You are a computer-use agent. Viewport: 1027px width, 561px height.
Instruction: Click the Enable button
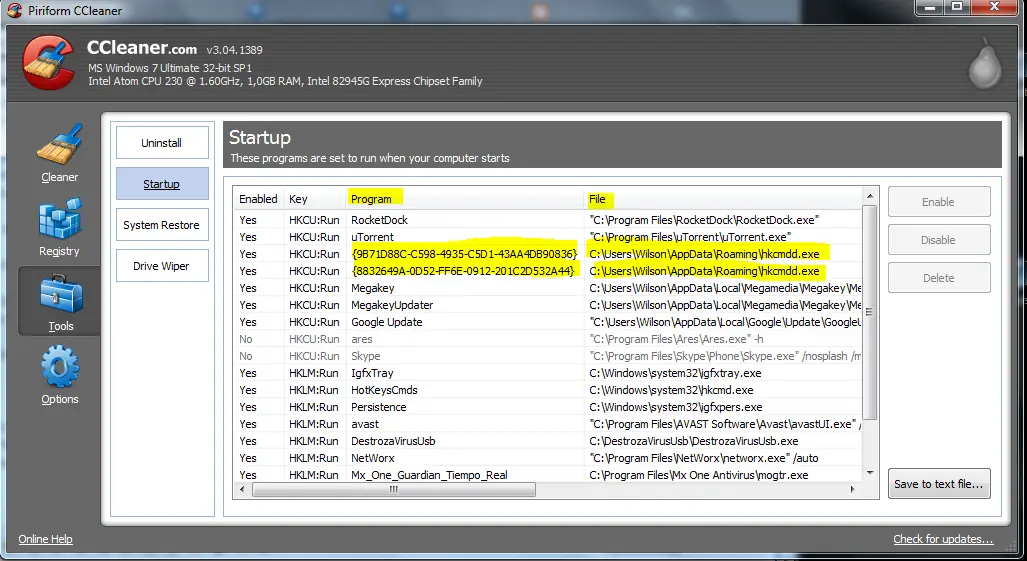tap(939, 202)
